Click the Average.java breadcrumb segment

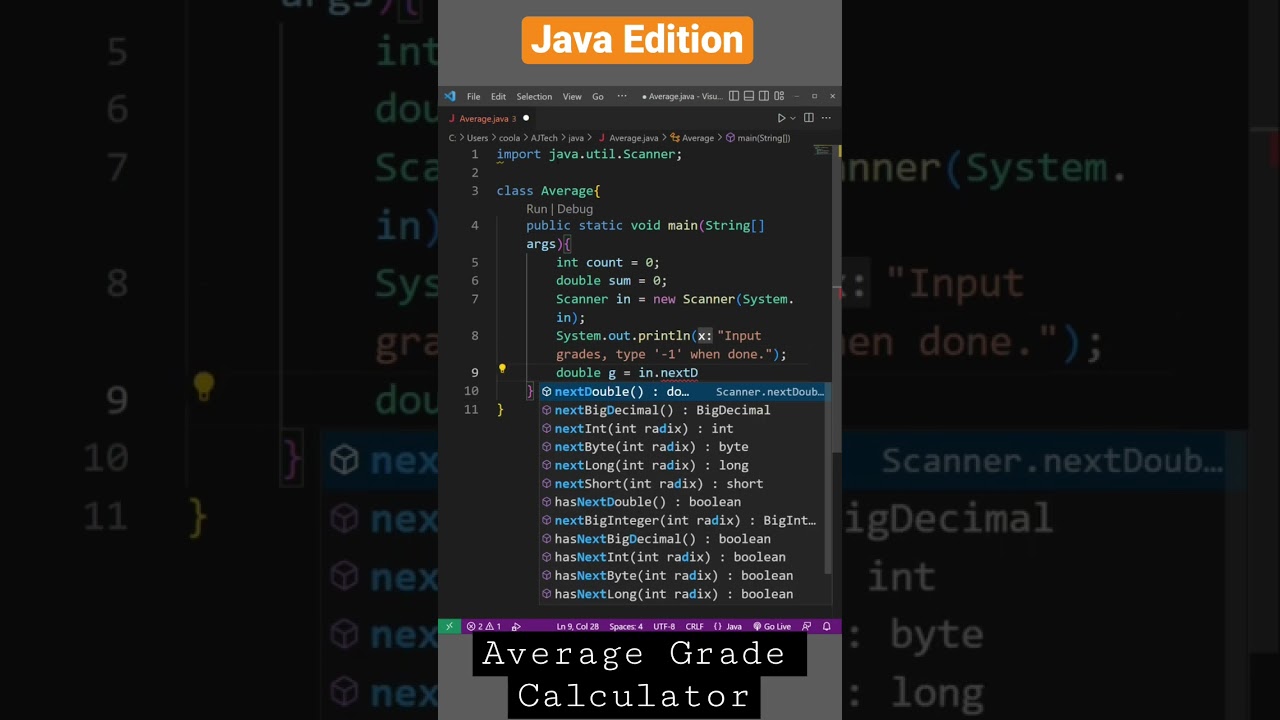627,138
